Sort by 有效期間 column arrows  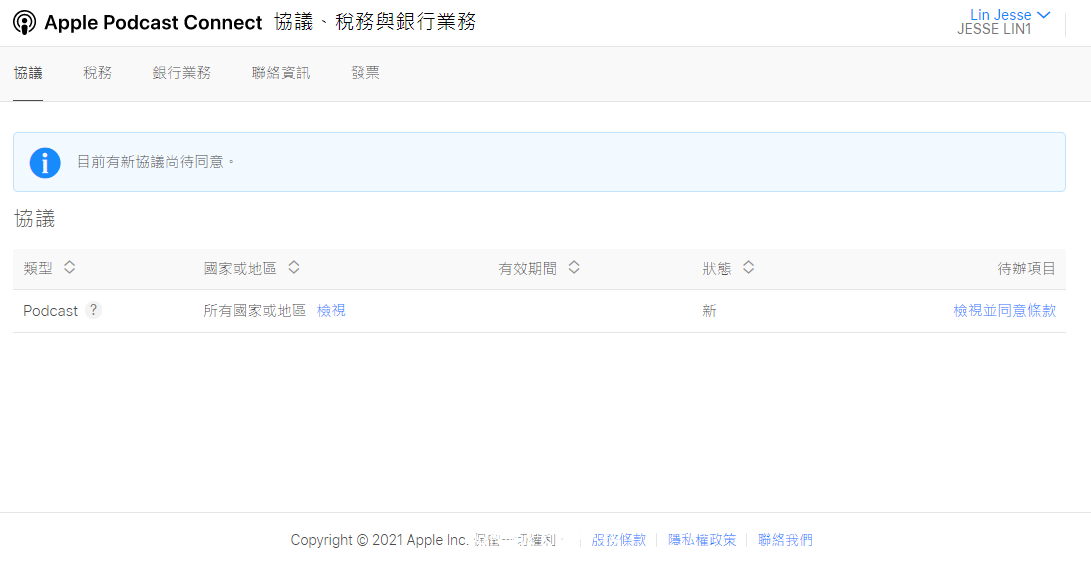point(574,267)
